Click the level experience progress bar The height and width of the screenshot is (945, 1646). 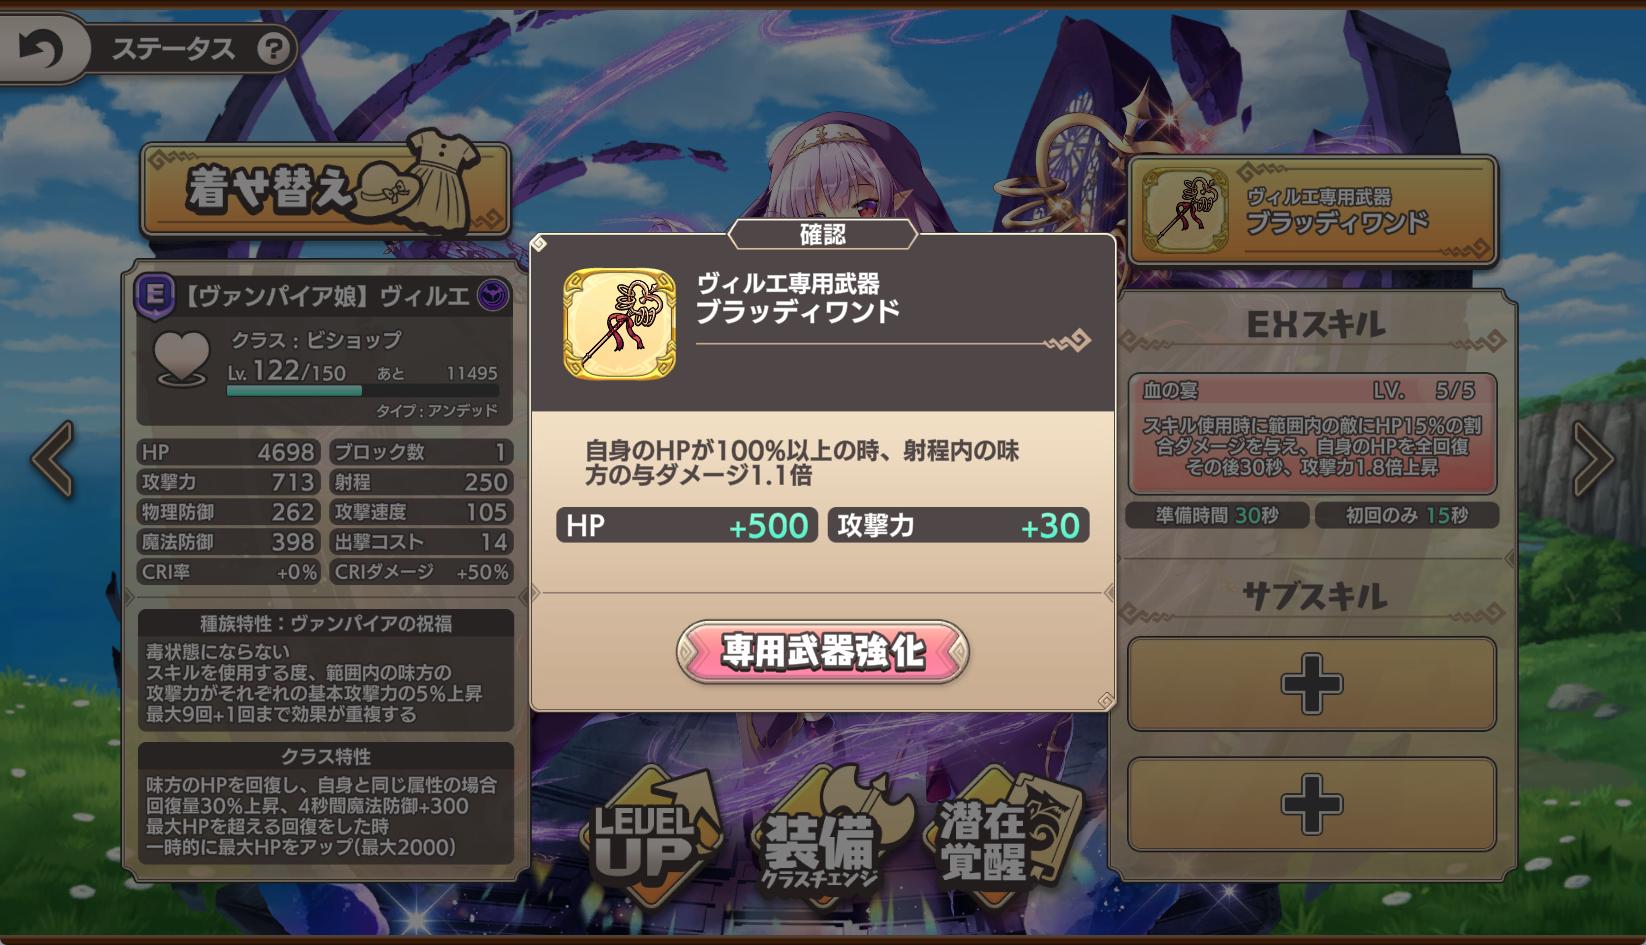294,391
